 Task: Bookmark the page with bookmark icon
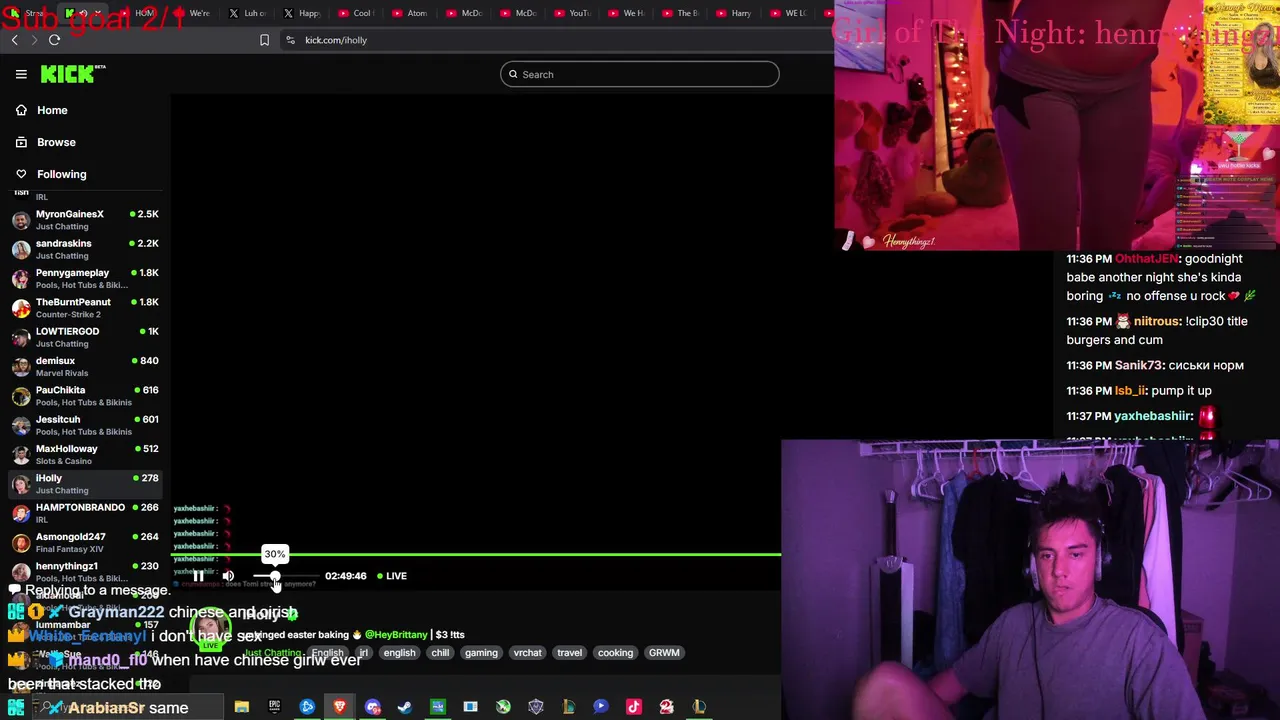click(x=264, y=40)
